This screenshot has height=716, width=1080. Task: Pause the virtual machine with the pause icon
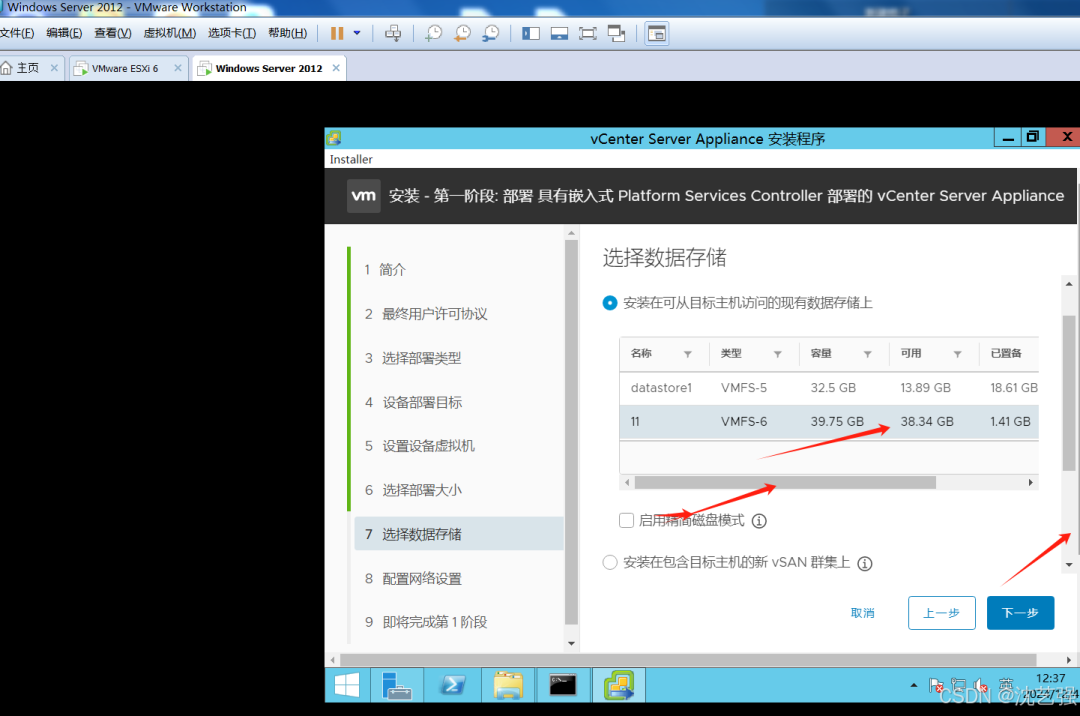click(337, 33)
